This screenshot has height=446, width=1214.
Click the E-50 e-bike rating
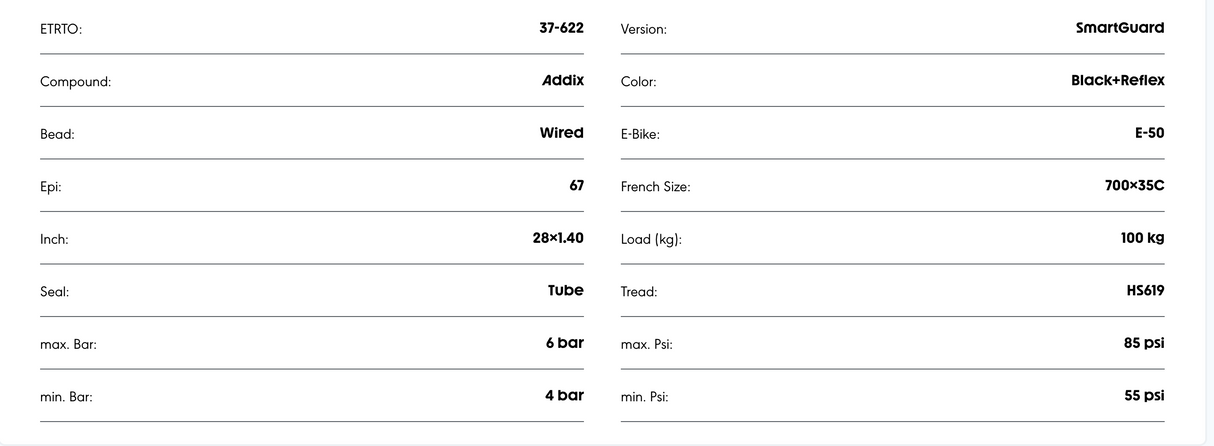pyautogui.click(x=1149, y=133)
